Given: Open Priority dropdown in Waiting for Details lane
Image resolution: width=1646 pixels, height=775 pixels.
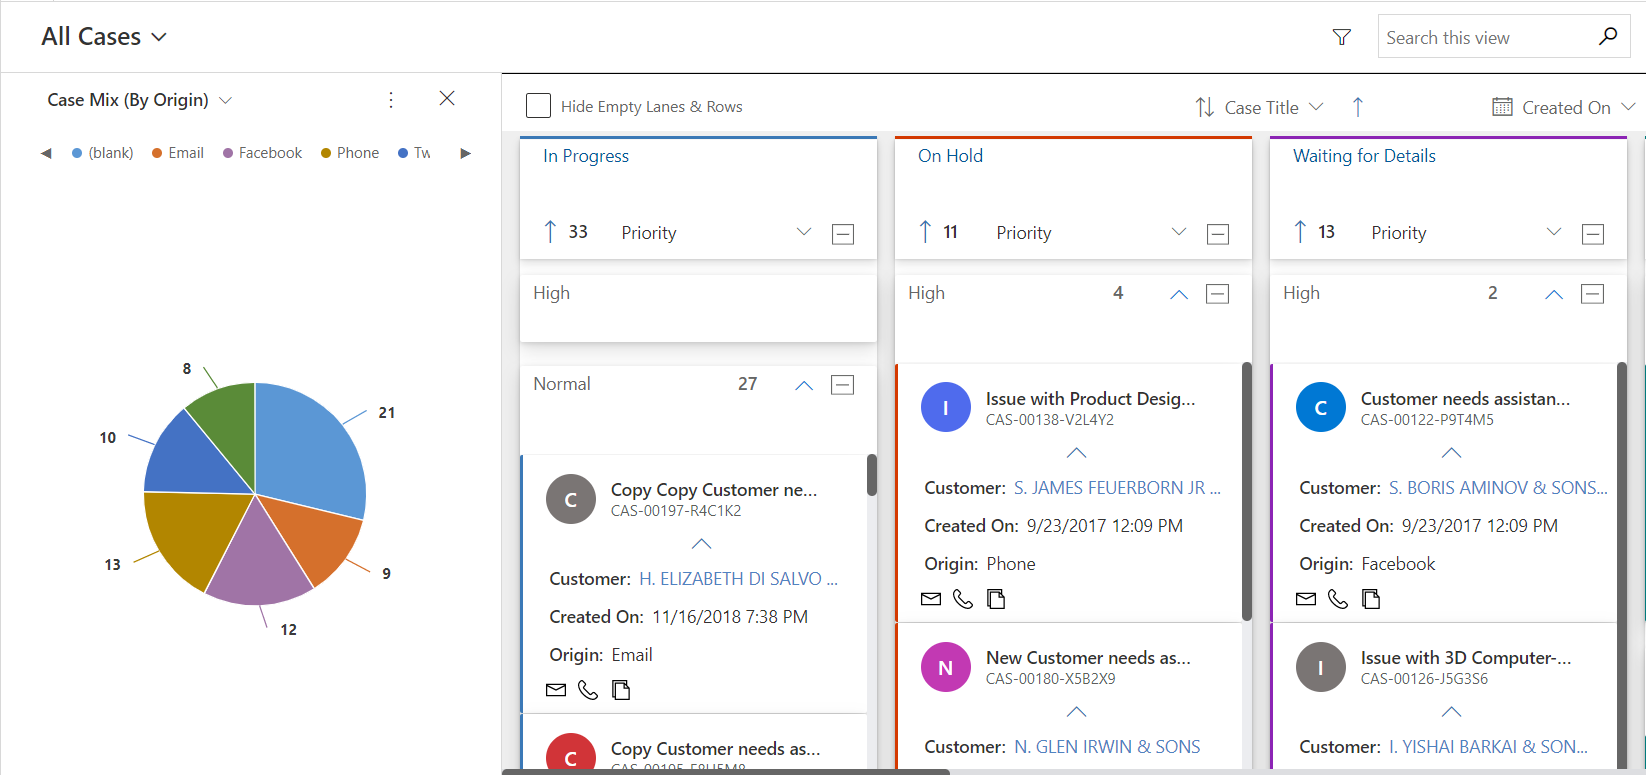Looking at the screenshot, I should [1553, 232].
